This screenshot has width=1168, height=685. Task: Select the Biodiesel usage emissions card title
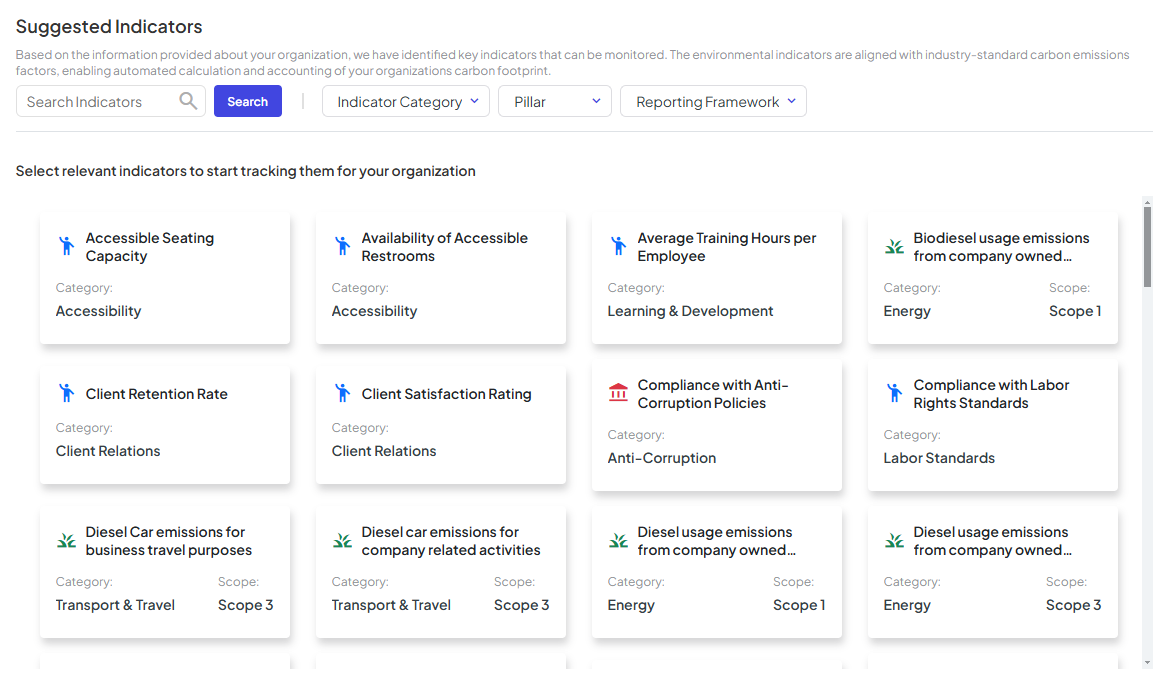1001,247
